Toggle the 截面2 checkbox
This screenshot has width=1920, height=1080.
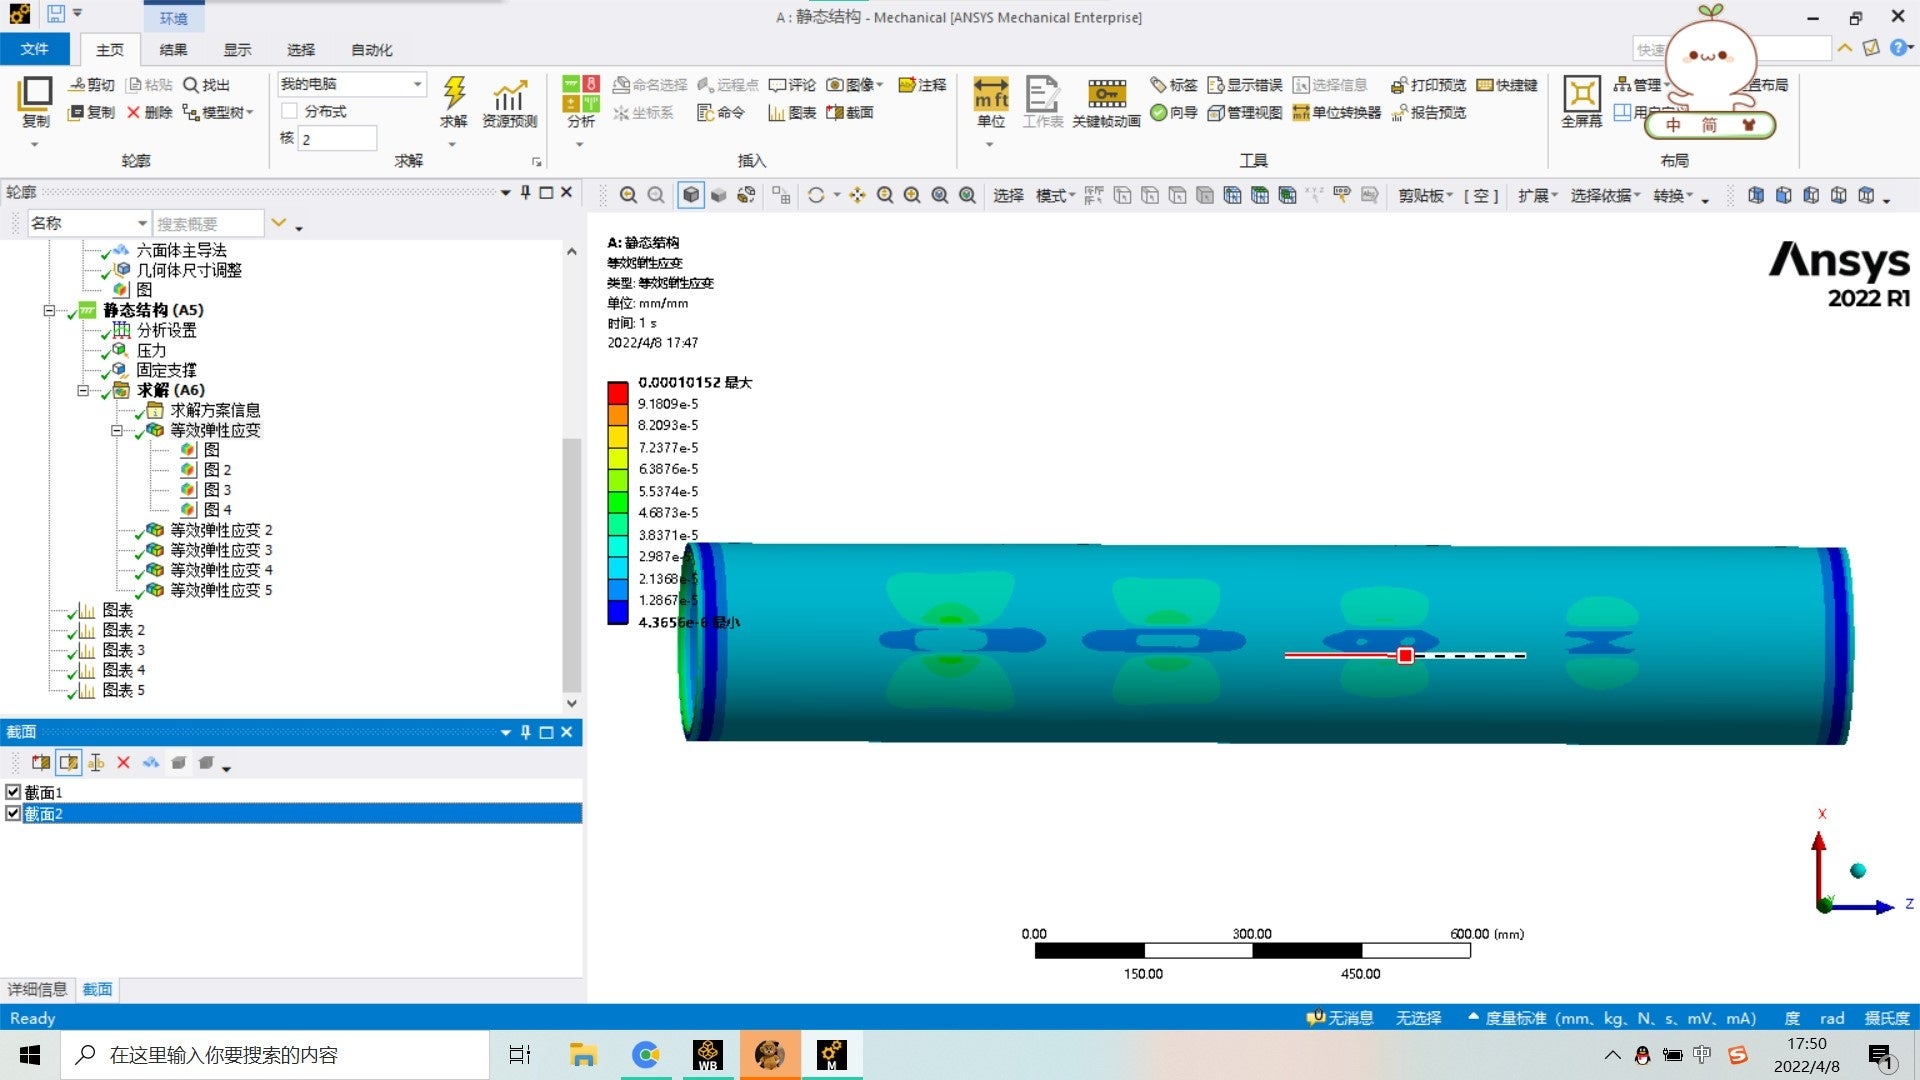pyautogui.click(x=14, y=814)
